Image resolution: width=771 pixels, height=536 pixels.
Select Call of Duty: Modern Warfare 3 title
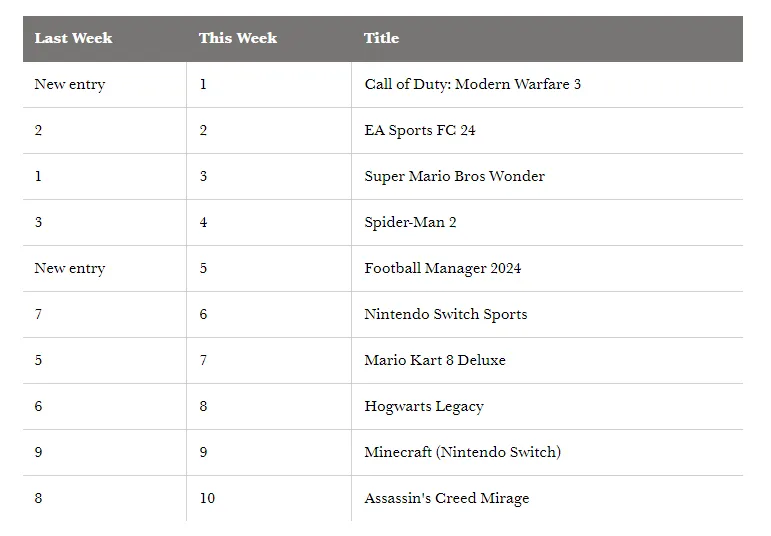click(473, 84)
